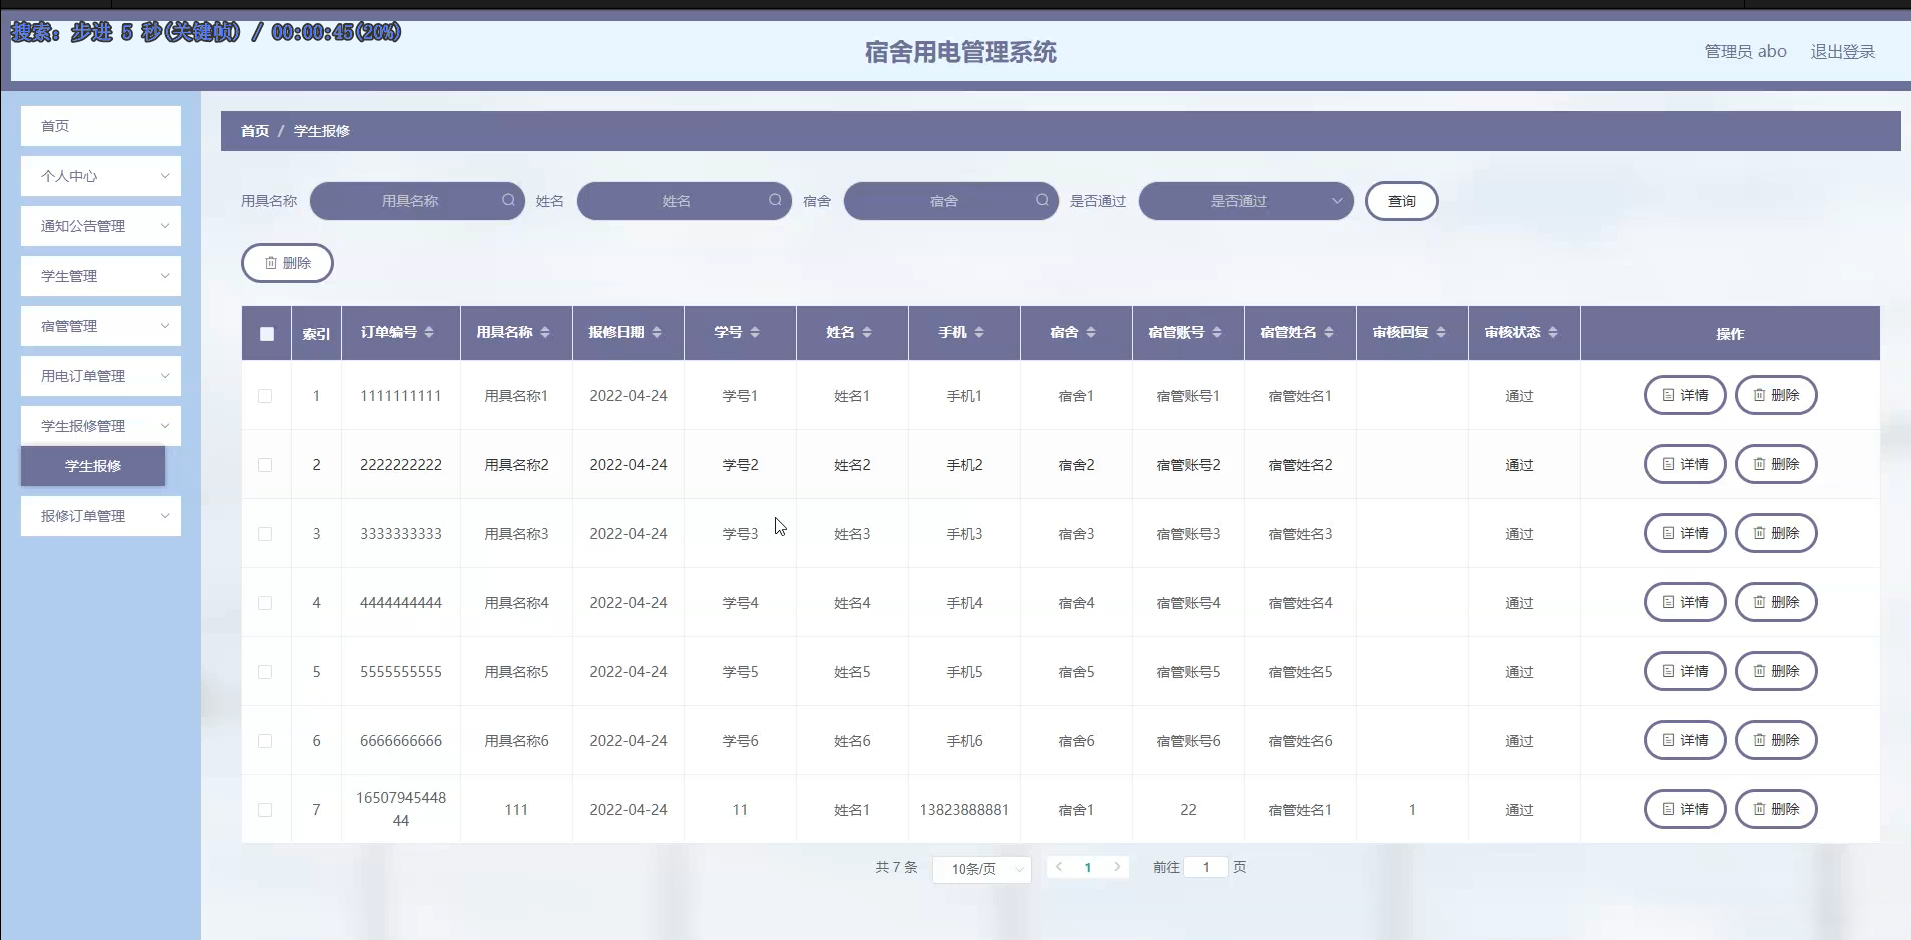Open the 首页 sidebar menu item
The image size is (1911, 940).
[101, 126]
